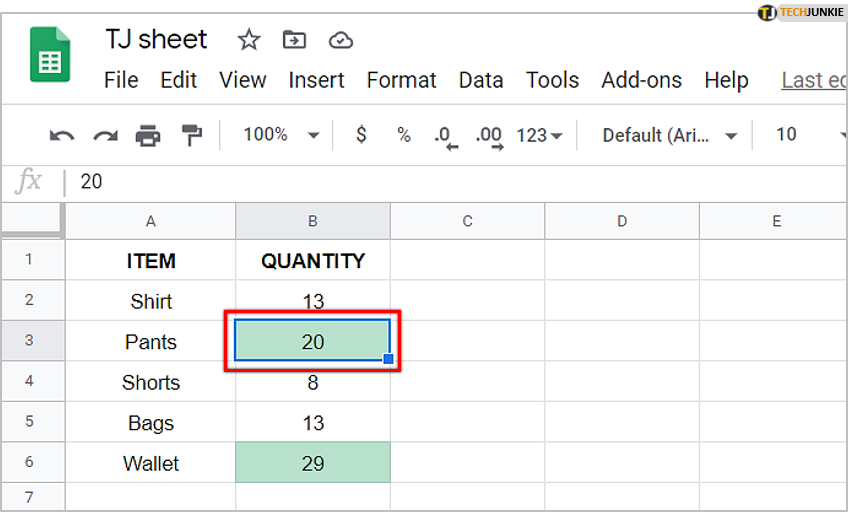
Task: Open the 100% zoom dropdown
Action: click(281, 134)
